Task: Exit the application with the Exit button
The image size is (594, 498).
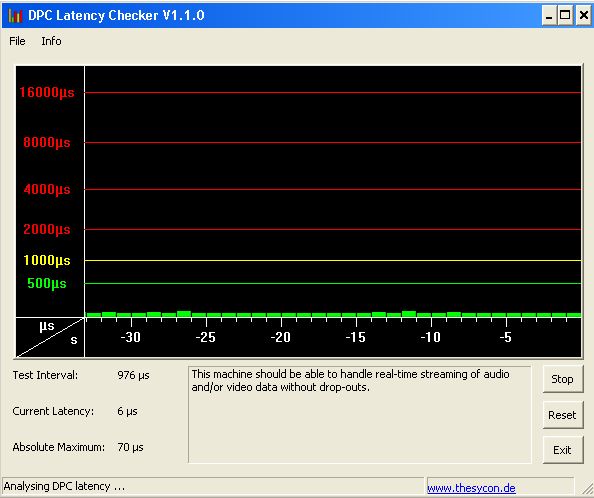Action: tap(562, 450)
